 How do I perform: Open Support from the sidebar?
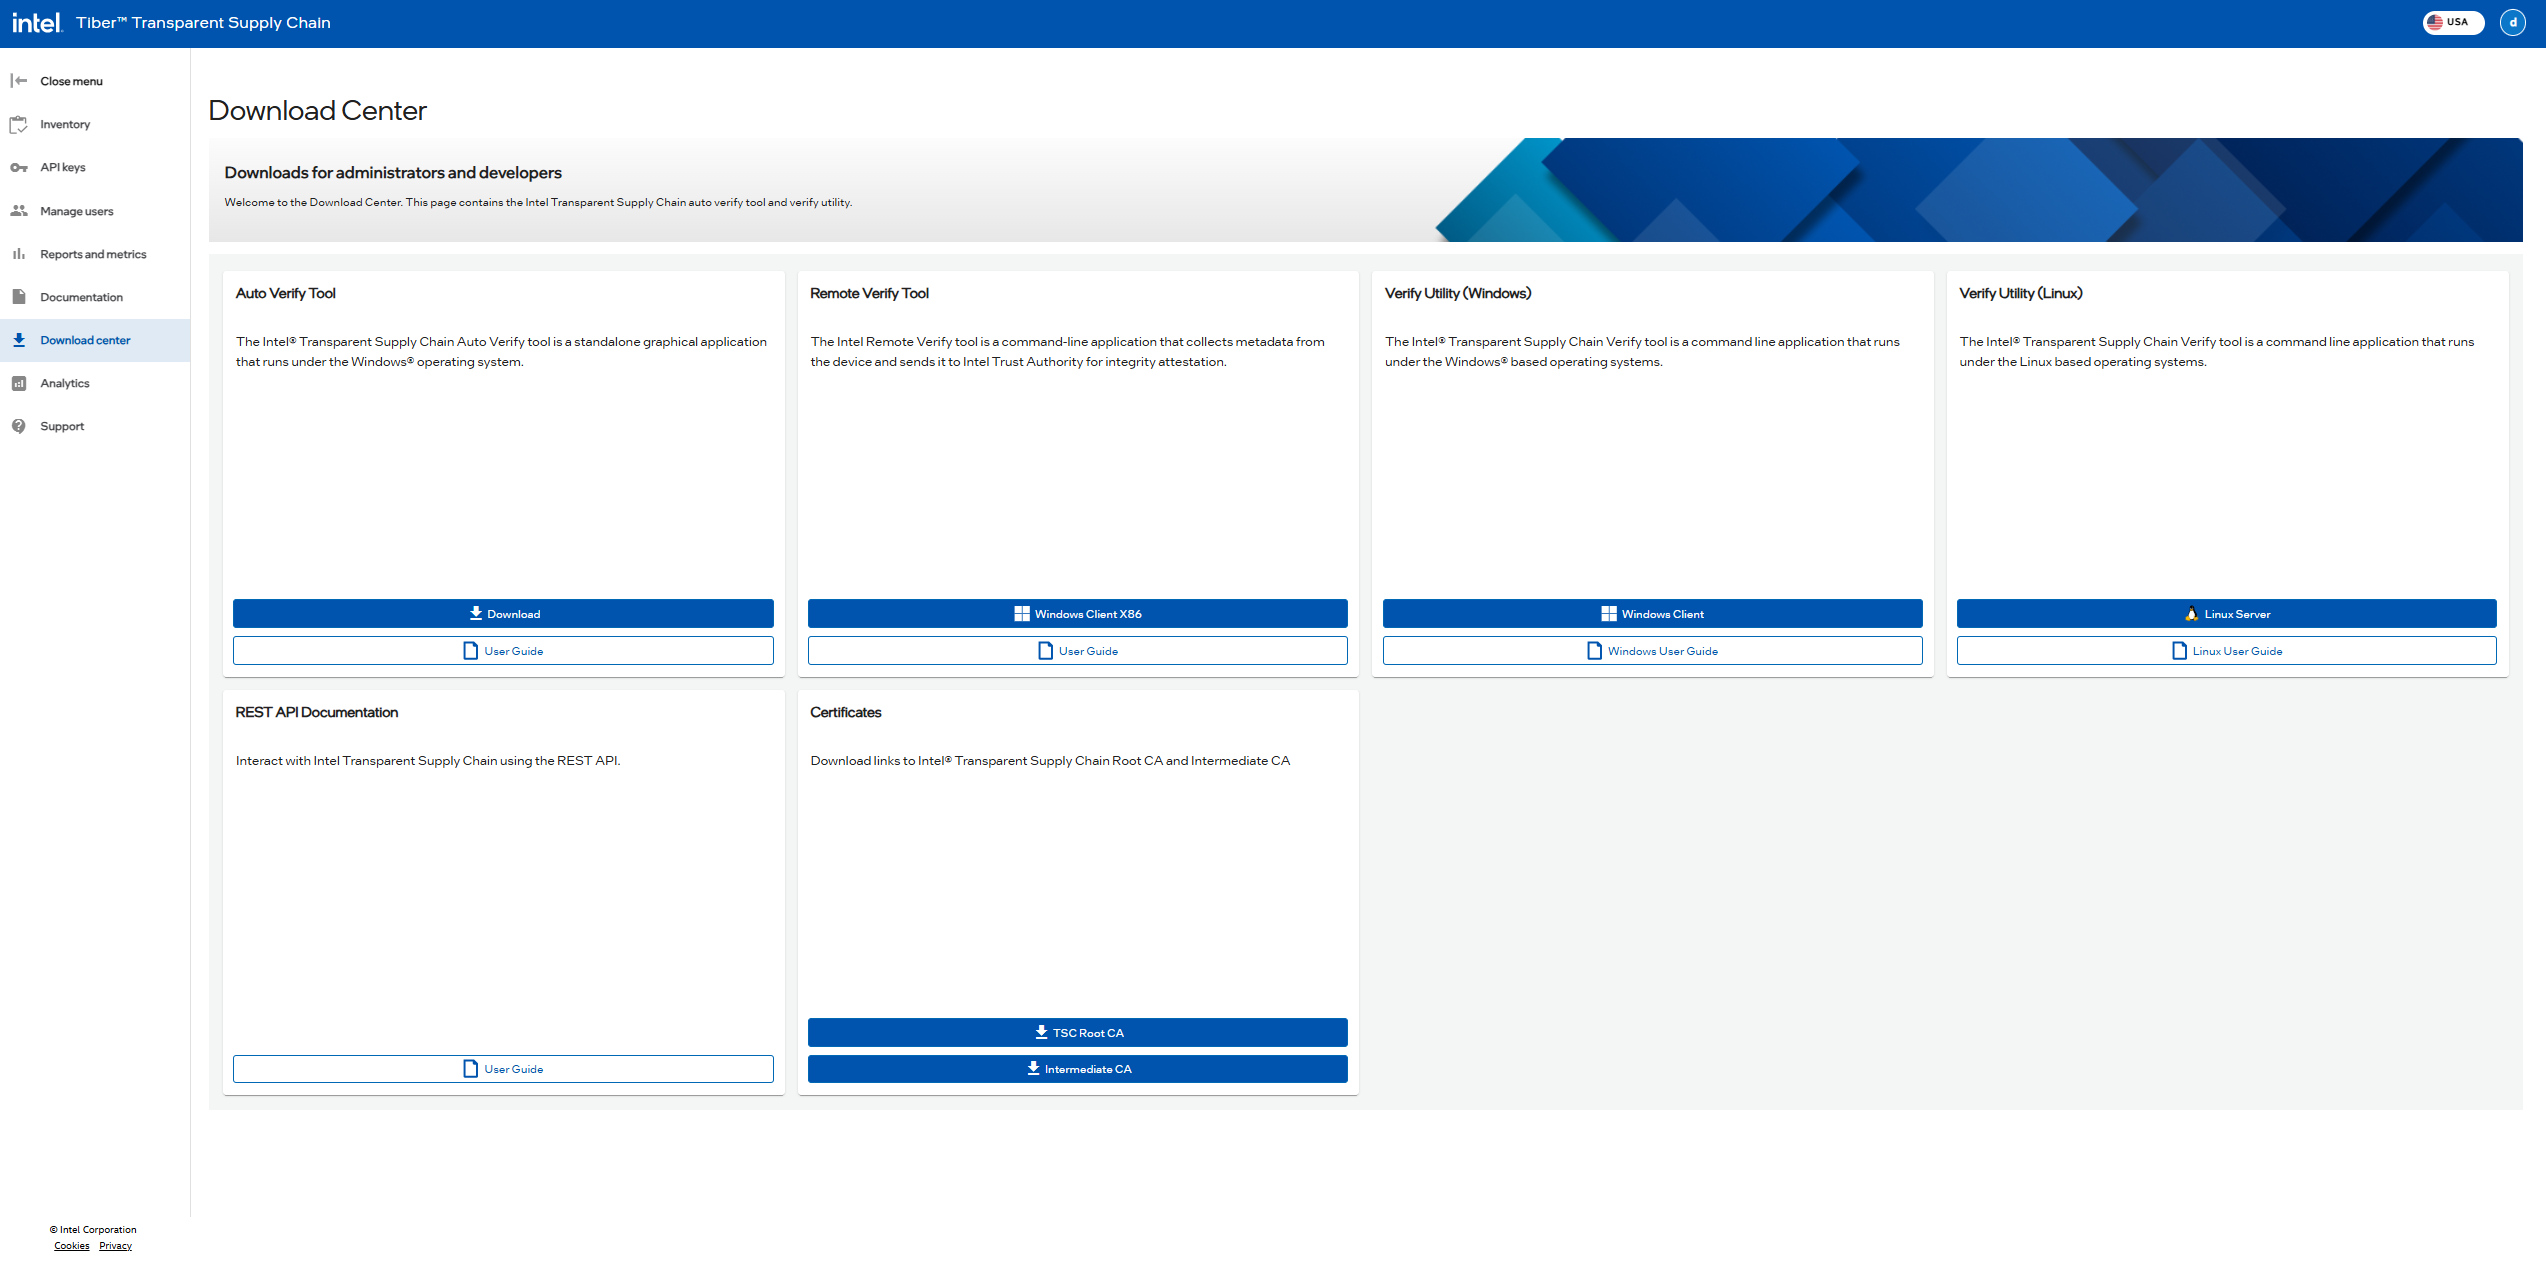(x=95, y=426)
